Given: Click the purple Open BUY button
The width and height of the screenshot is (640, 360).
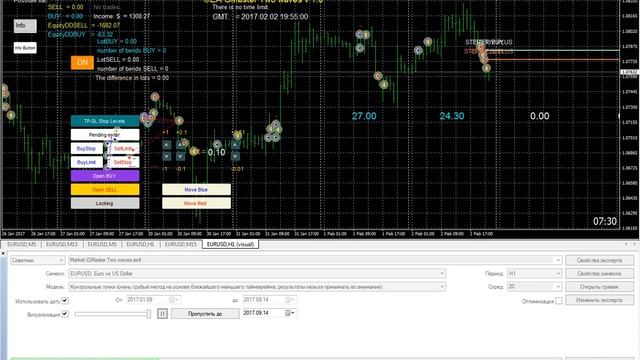Looking at the screenshot, I should pyautogui.click(x=104, y=176).
